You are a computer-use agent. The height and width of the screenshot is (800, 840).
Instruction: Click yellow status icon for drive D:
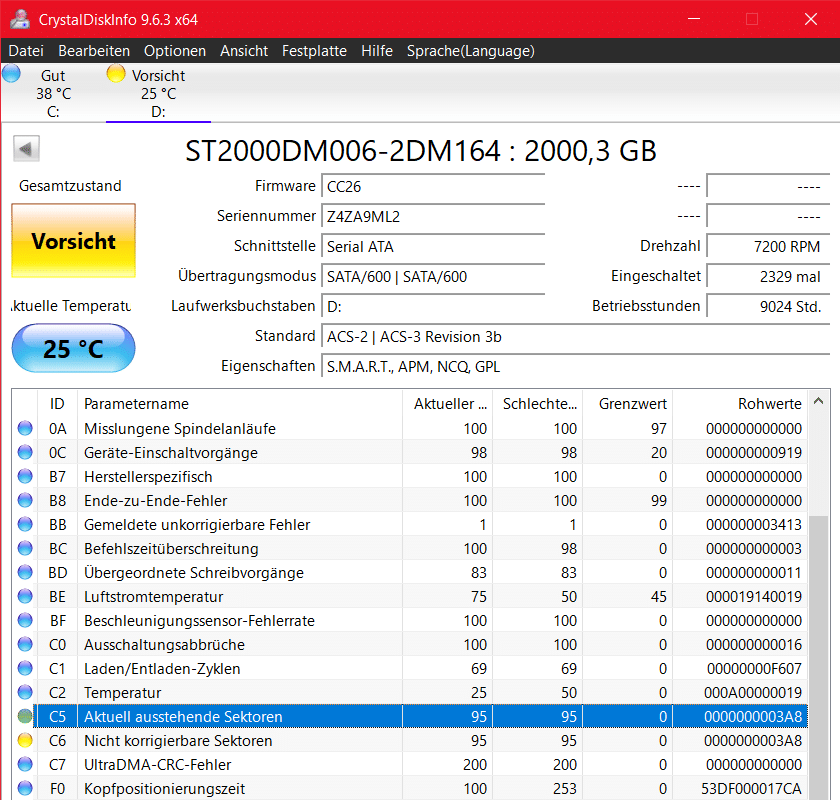tap(116, 73)
